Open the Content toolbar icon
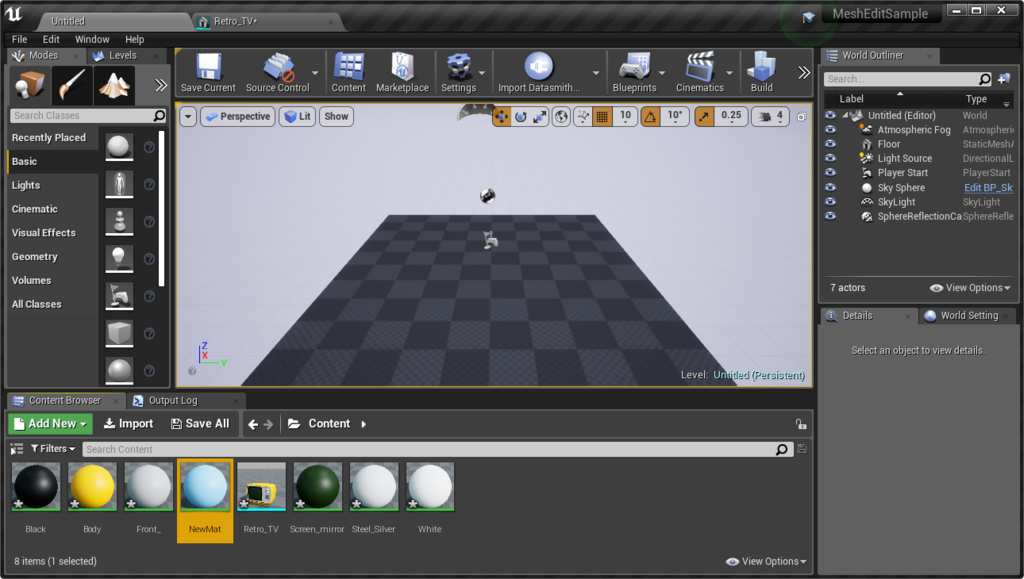 348,68
